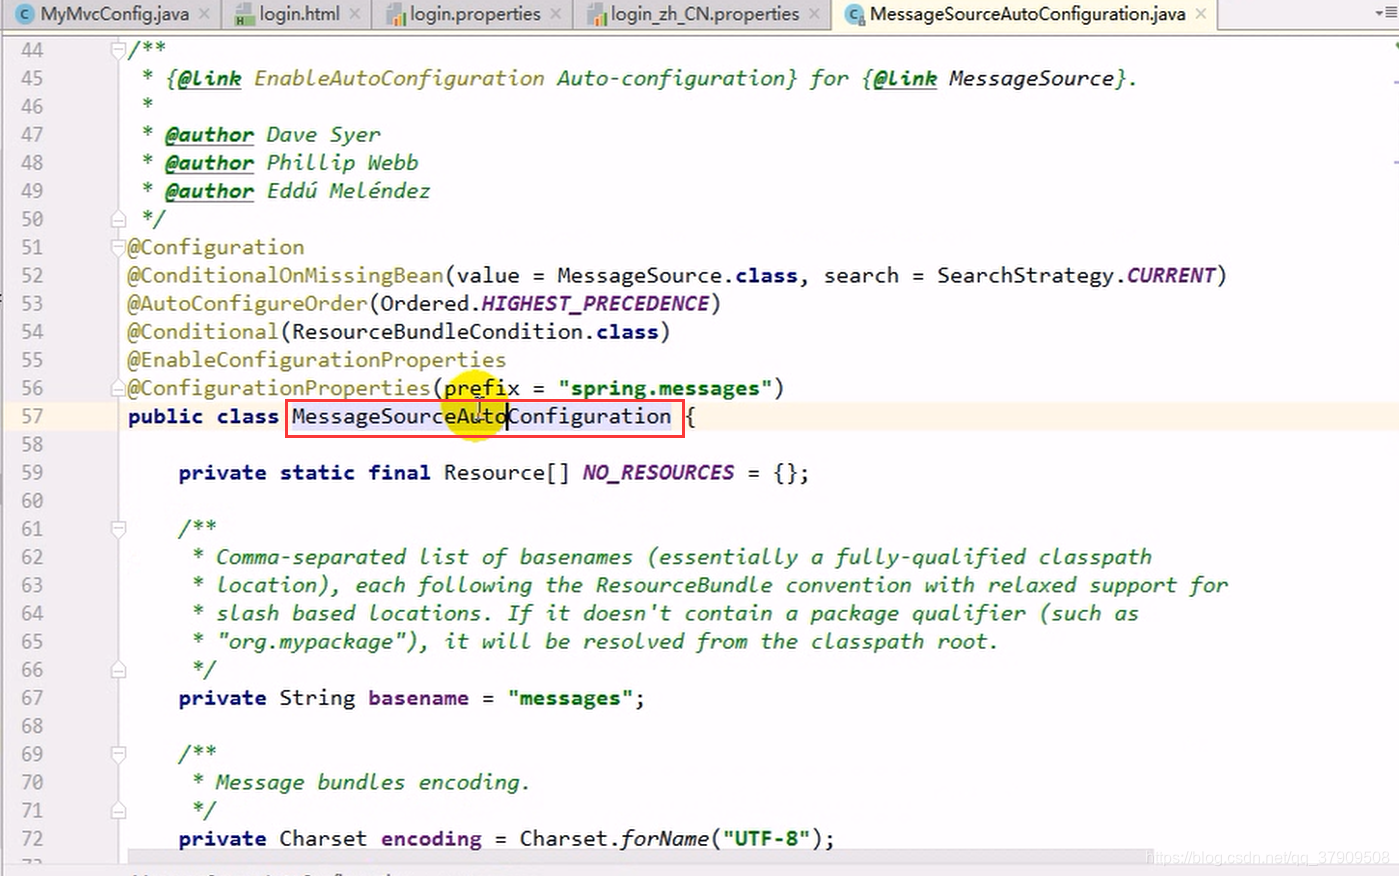Click the "UTF-8" string literal
This screenshot has width=1399, height=876.
tap(766, 838)
